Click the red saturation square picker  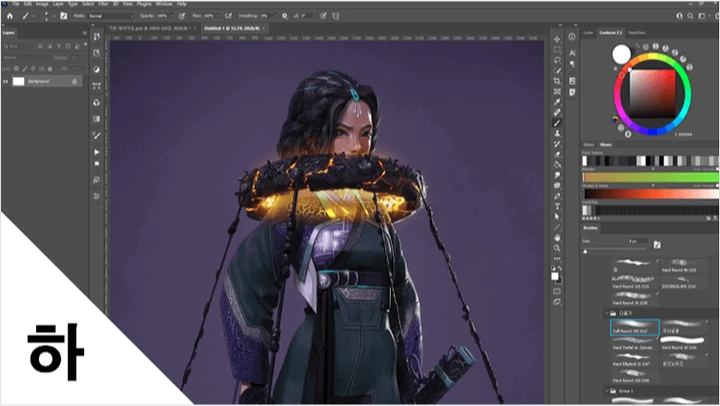coord(652,93)
